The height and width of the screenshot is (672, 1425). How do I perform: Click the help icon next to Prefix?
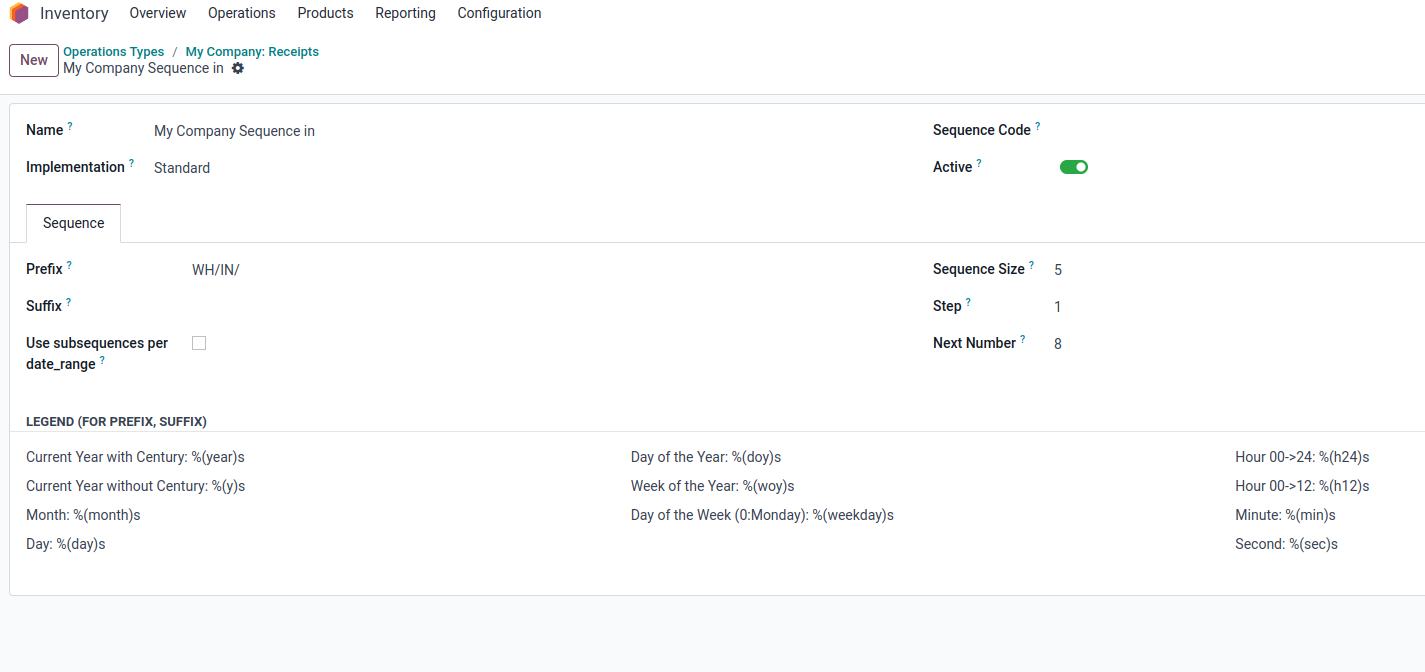pos(69,266)
